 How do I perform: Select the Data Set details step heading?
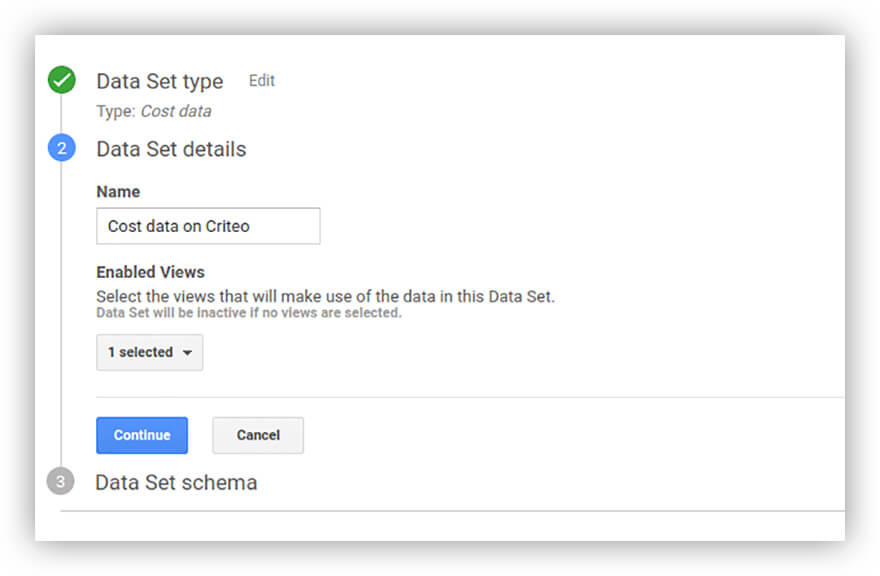point(171,149)
